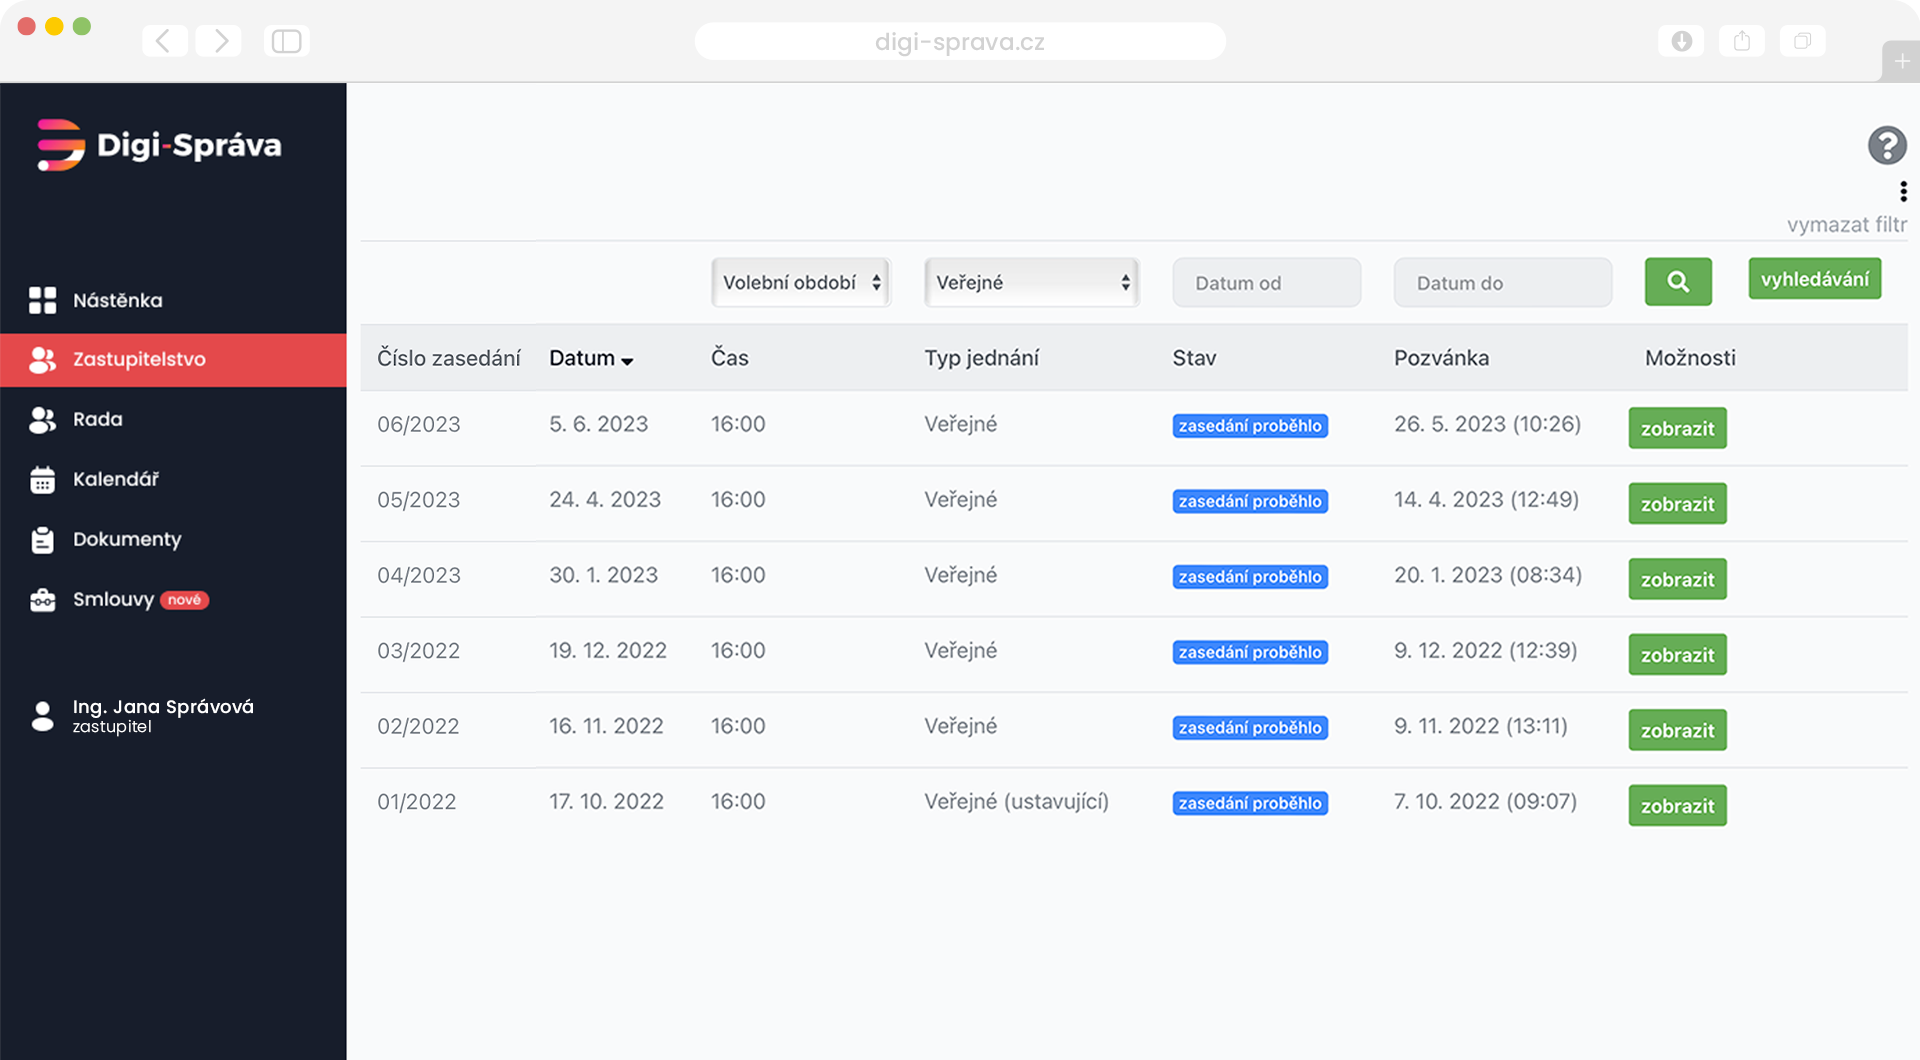Click invitation 7. 10. 2022 (09:07)
Screen dimensions: 1920x1060
(x=1485, y=802)
